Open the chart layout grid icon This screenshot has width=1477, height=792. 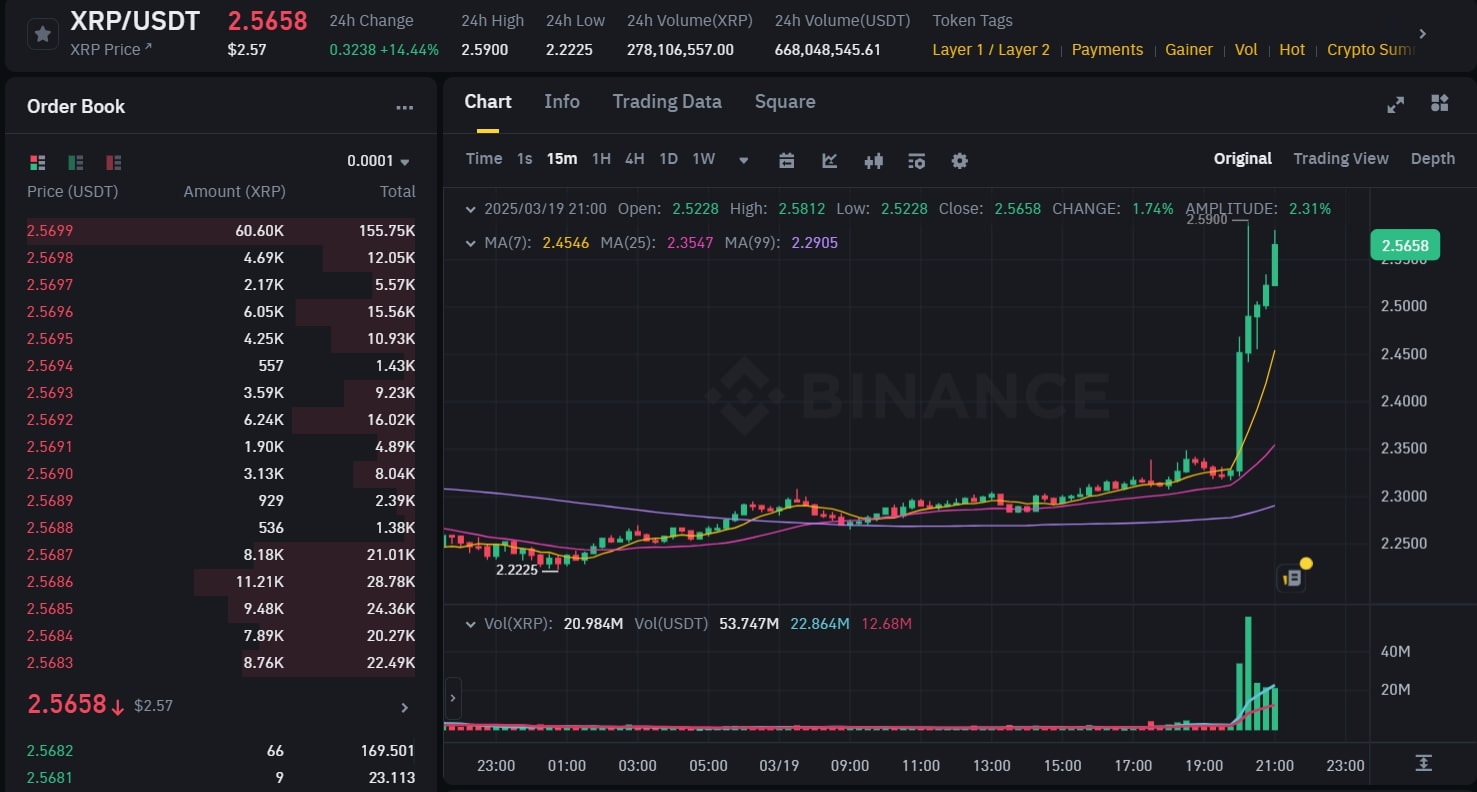tap(1439, 103)
